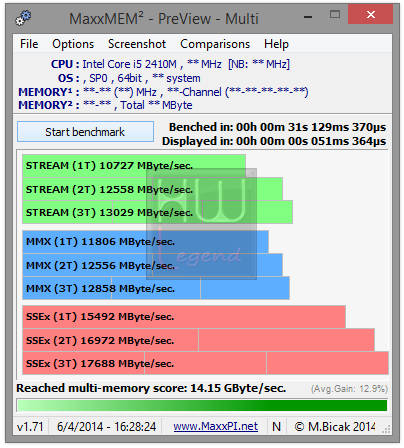Viewport: 404px width, 448px height.
Task: Maximize the MaxxMEM window
Action: point(335,14)
